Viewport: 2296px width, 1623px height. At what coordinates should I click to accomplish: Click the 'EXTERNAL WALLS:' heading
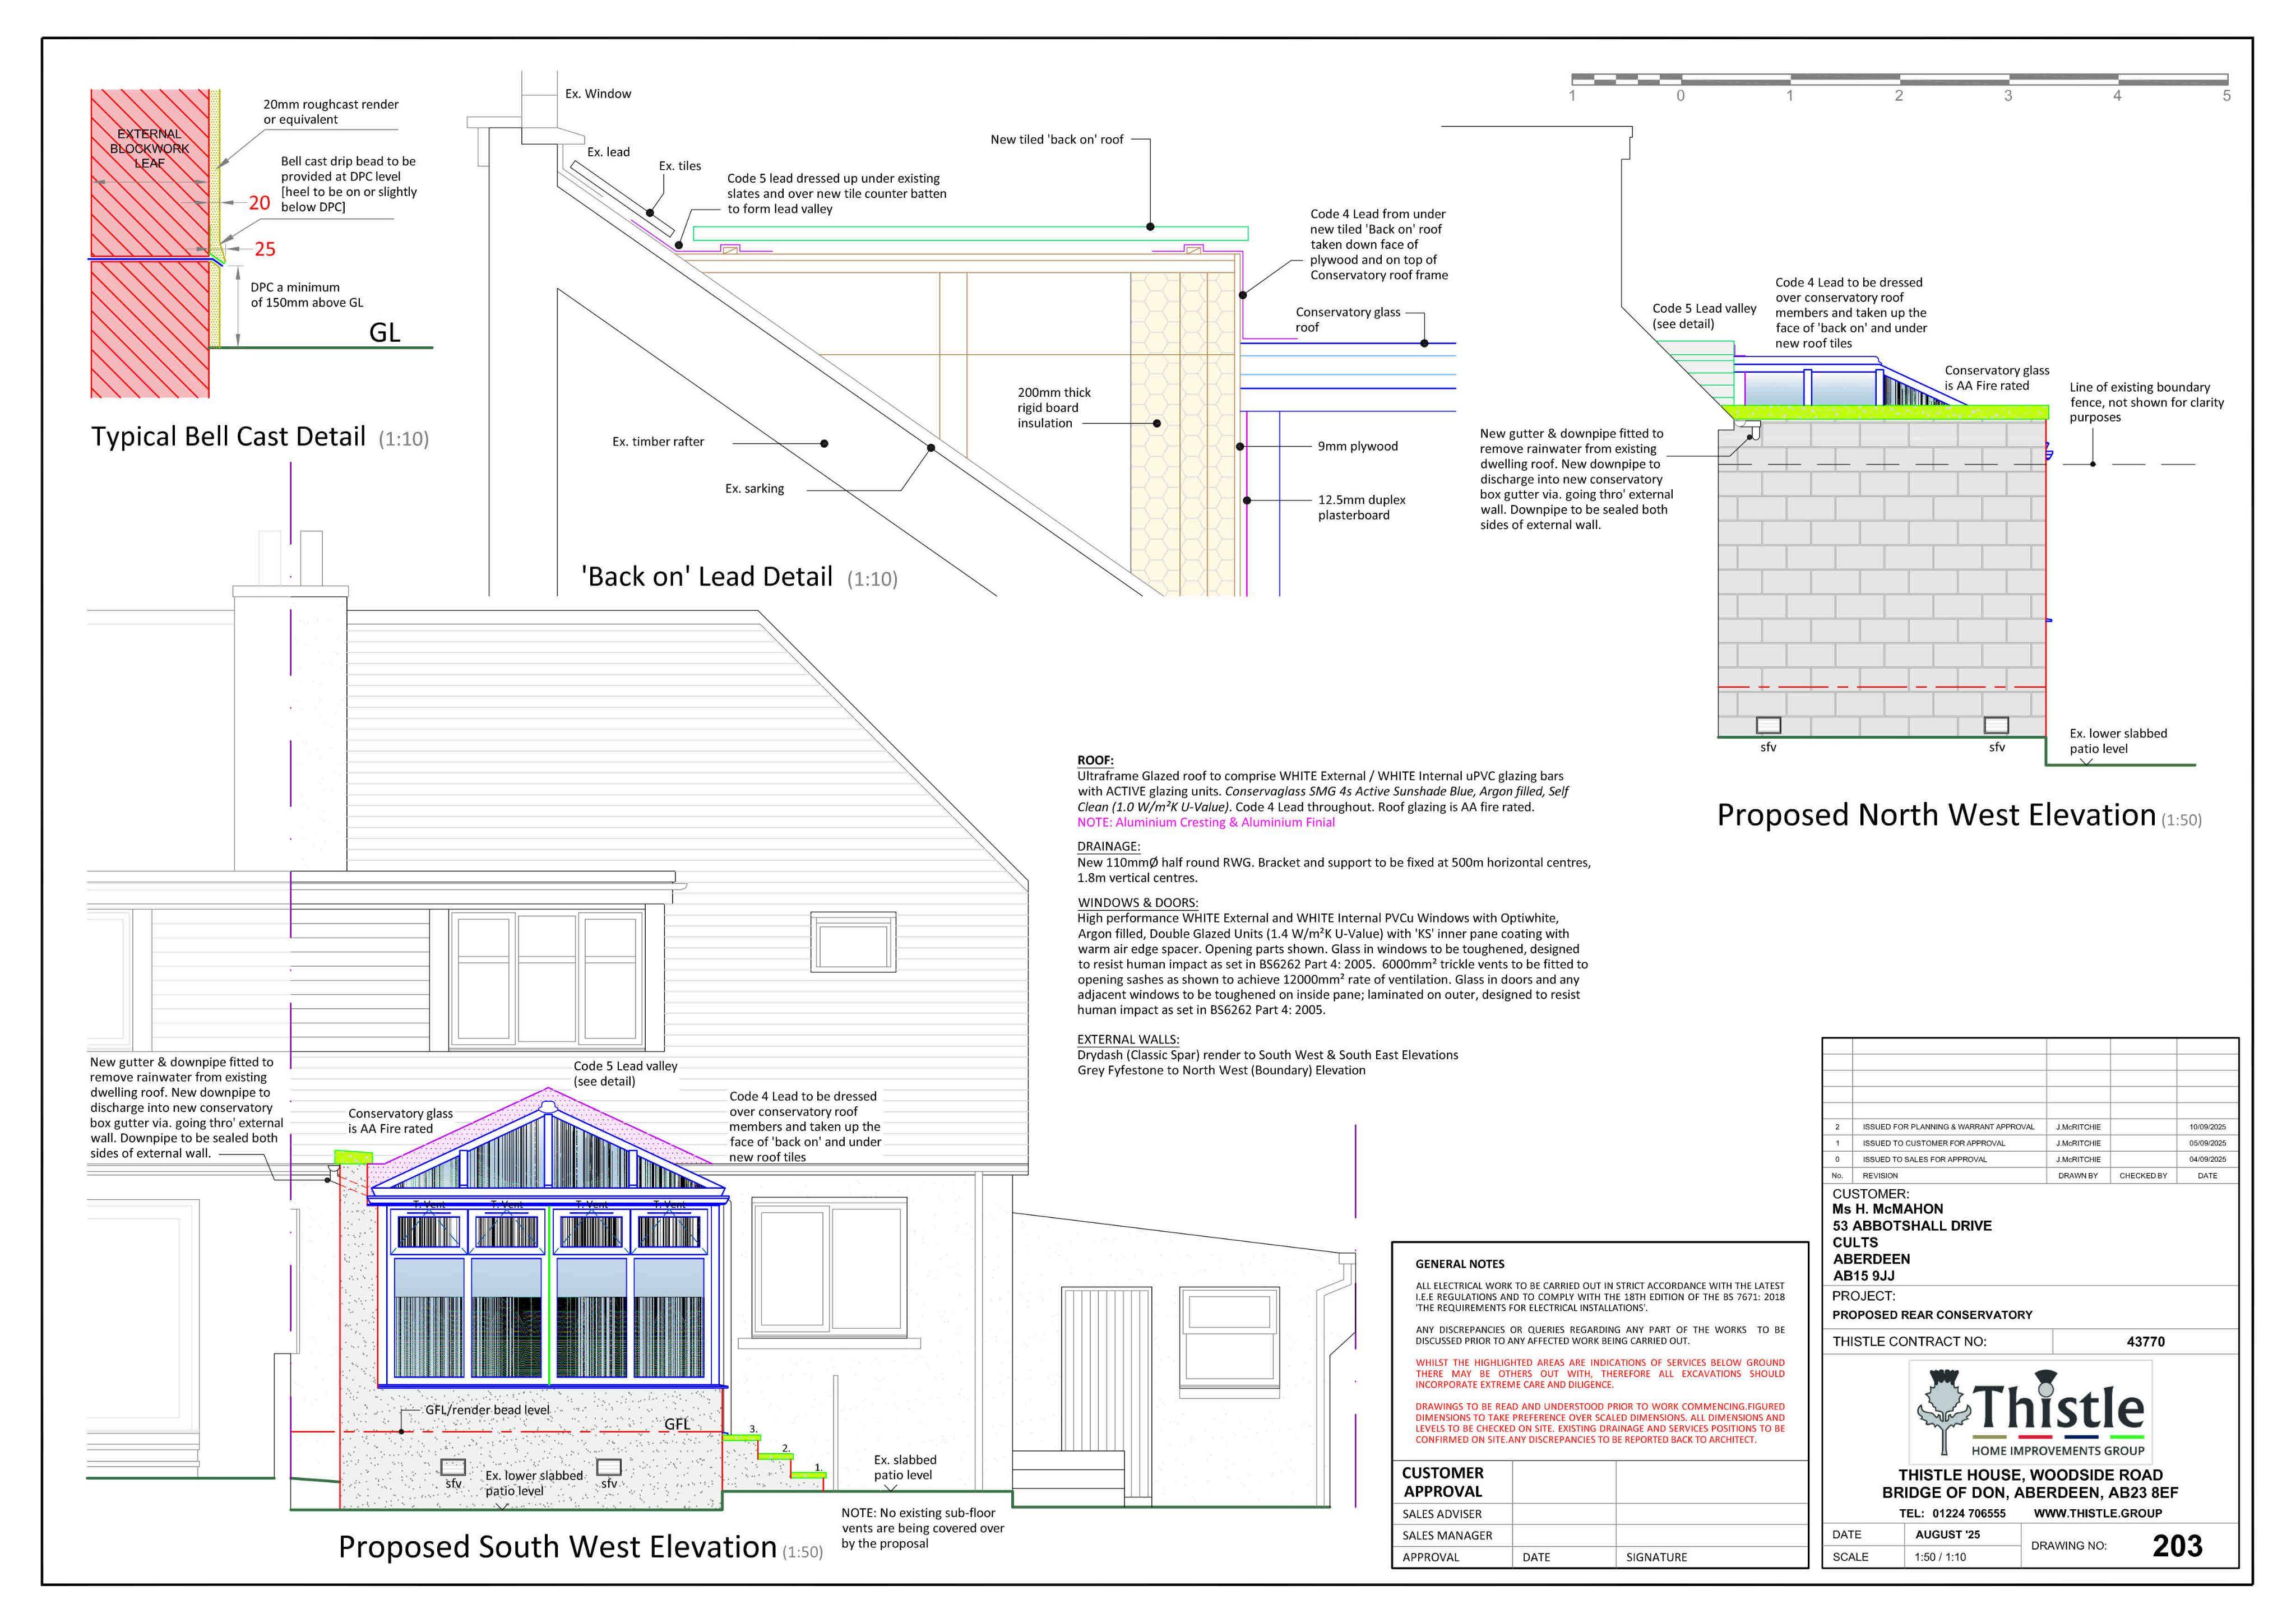[x=1128, y=1039]
